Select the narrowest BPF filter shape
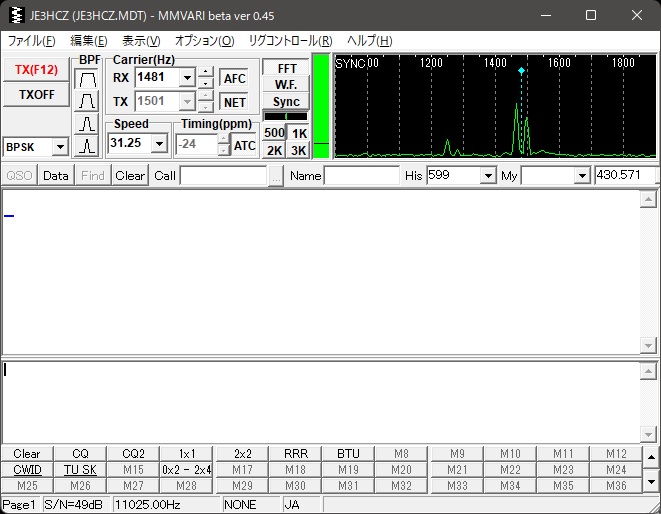Viewport: 661px width, 514px height. (88, 146)
